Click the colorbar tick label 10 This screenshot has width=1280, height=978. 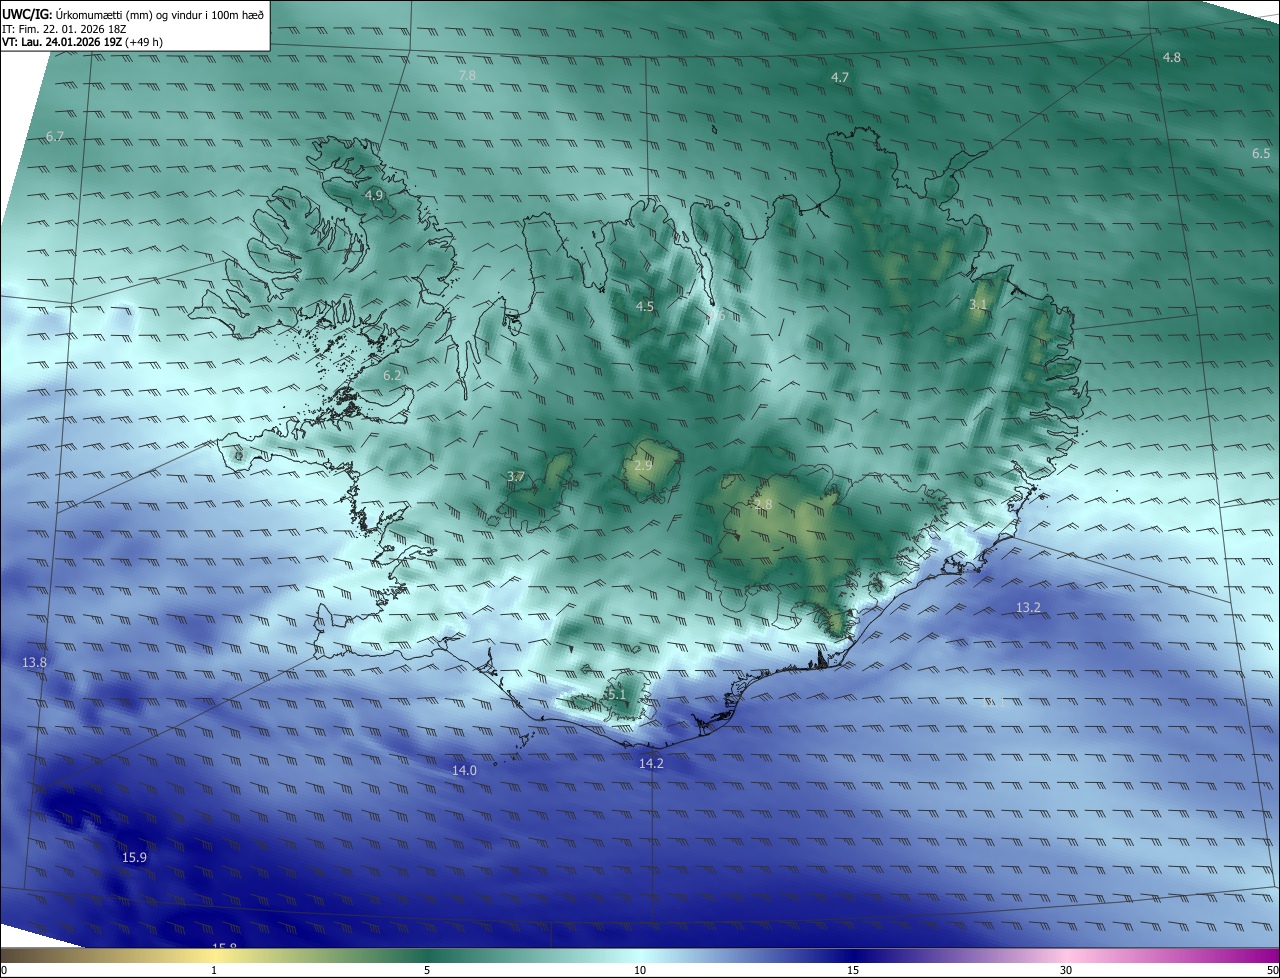coord(640,970)
